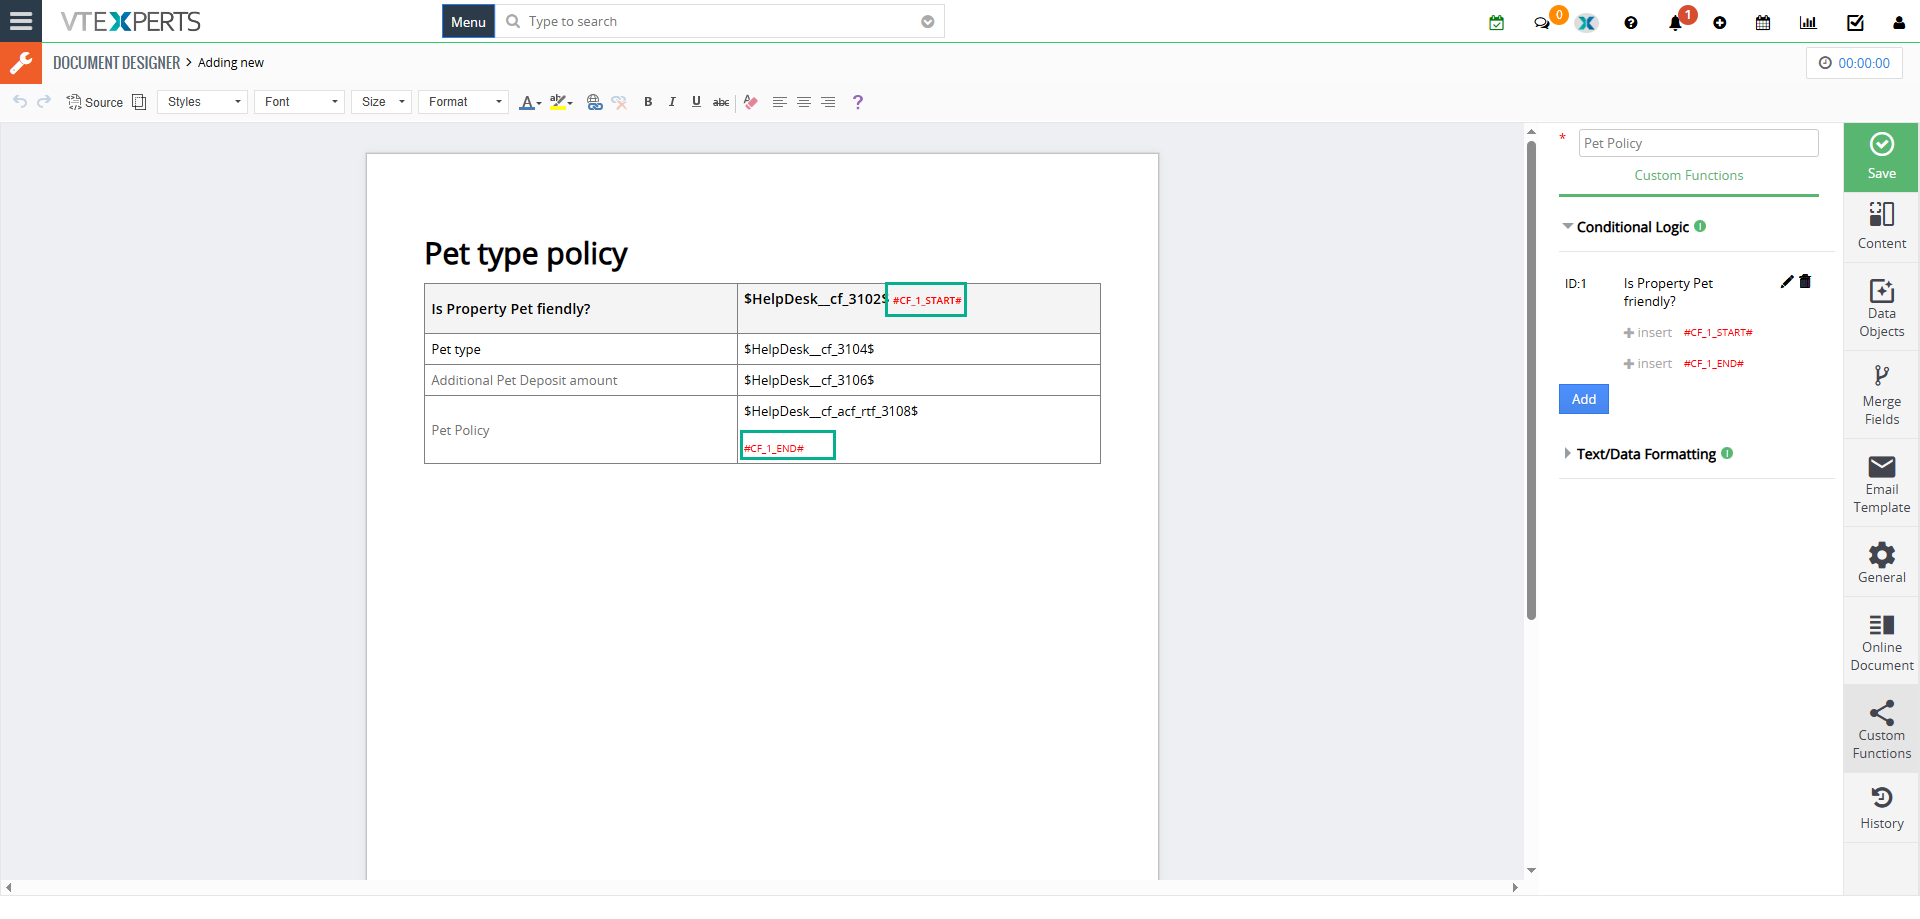Image resolution: width=1920 pixels, height=919 pixels.
Task: Edit condition ID:1 with pencil icon
Action: pos(1787,282)
